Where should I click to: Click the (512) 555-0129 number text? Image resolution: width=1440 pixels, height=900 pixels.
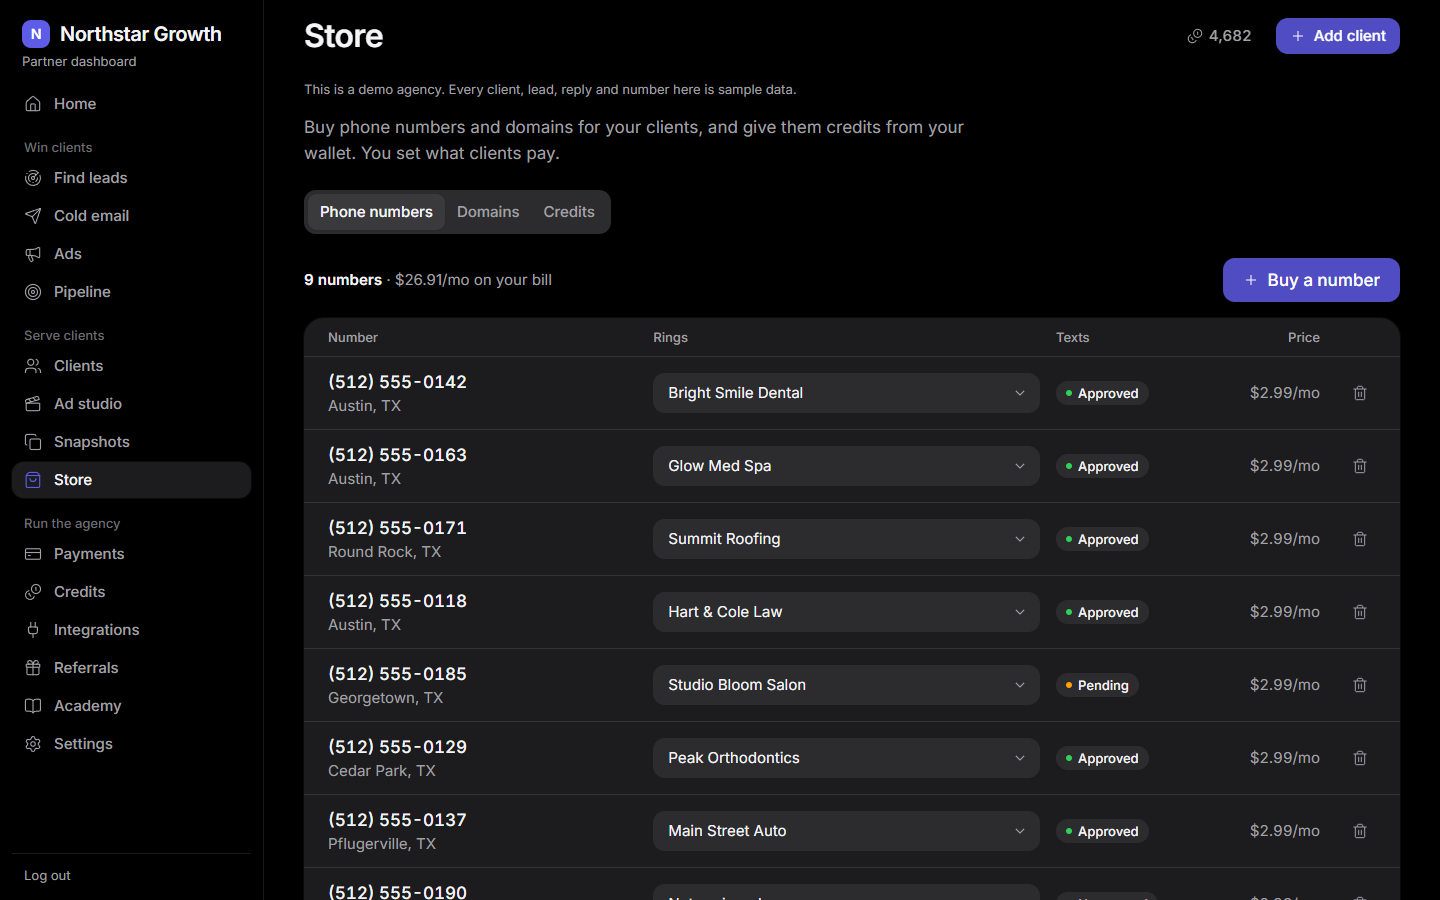[x=397, y=747]
